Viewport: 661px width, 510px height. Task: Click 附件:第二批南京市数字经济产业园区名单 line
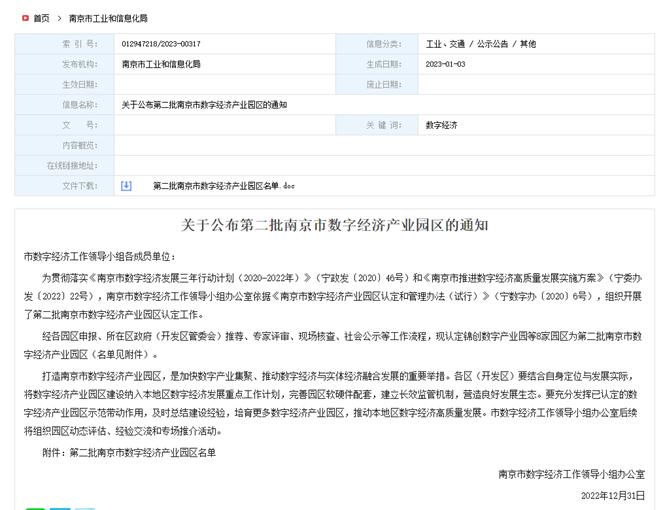[x=129, y=453]
